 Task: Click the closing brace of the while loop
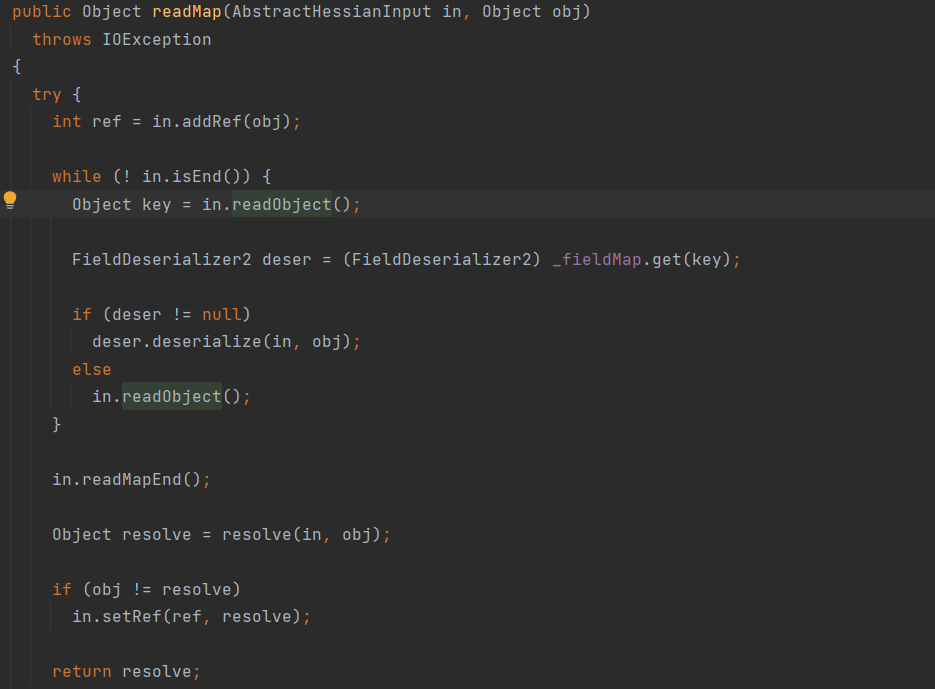tap(57, 425)
